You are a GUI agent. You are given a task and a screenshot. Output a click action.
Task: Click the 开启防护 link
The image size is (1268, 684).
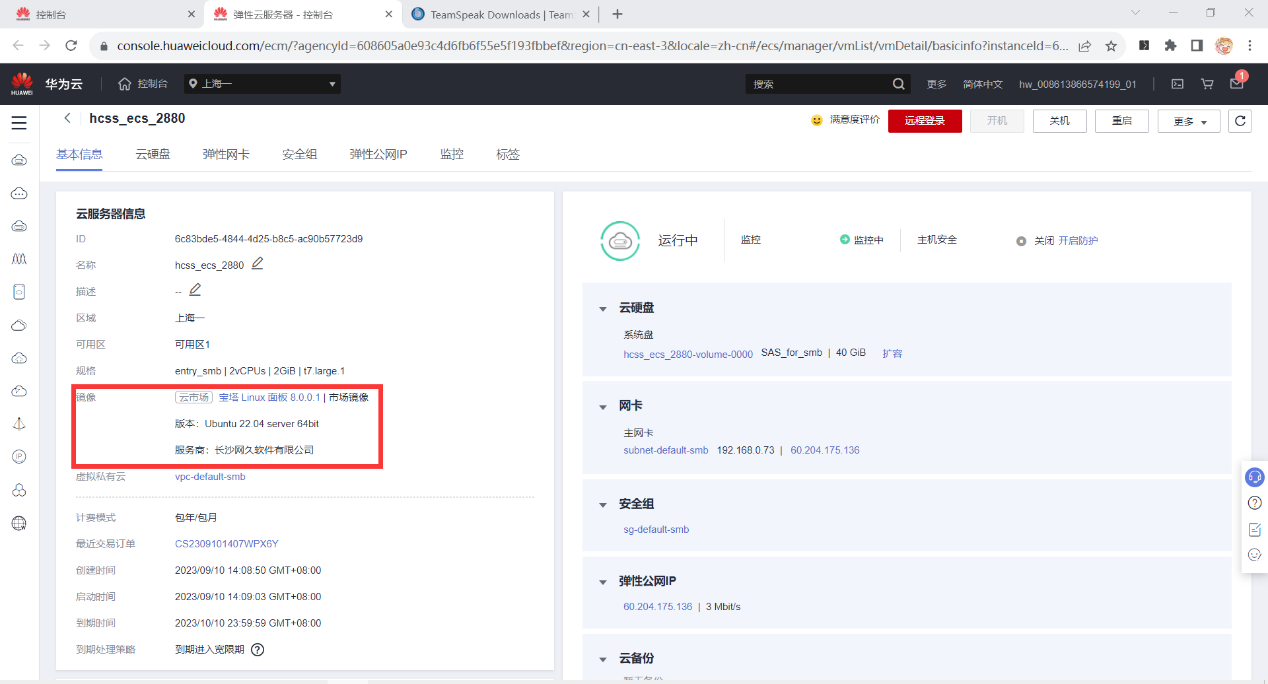[x=1078, y=241]
